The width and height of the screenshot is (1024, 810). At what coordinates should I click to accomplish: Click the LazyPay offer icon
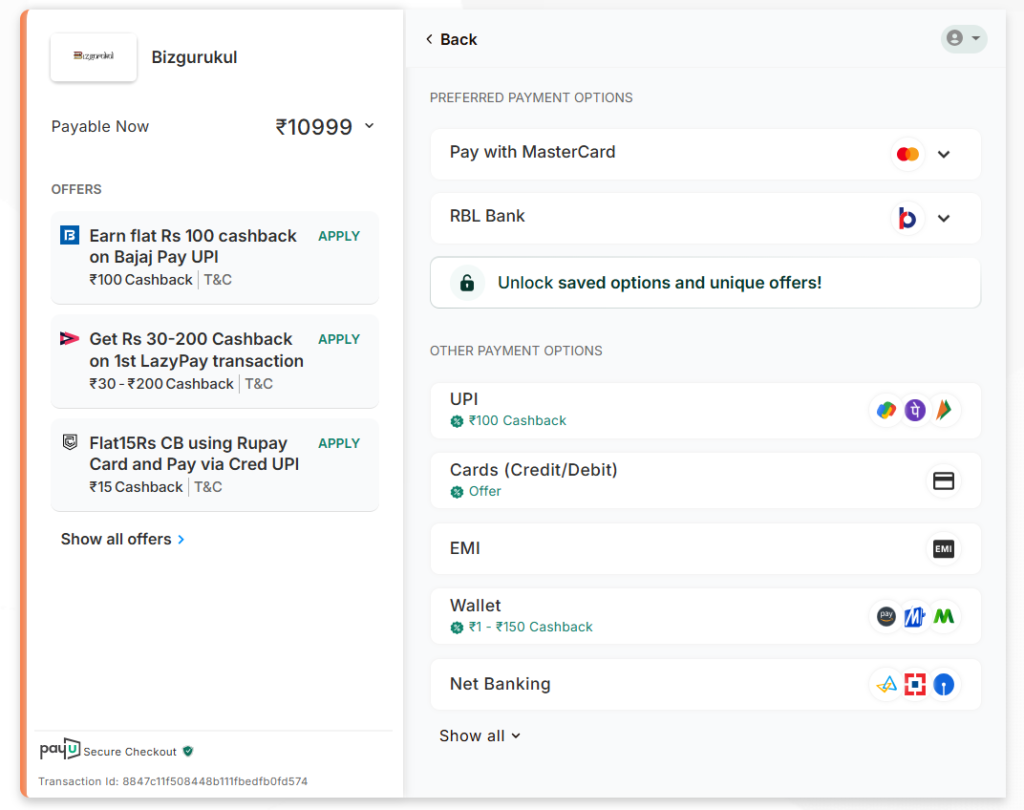pyautogui.click(x=70, y=338)
